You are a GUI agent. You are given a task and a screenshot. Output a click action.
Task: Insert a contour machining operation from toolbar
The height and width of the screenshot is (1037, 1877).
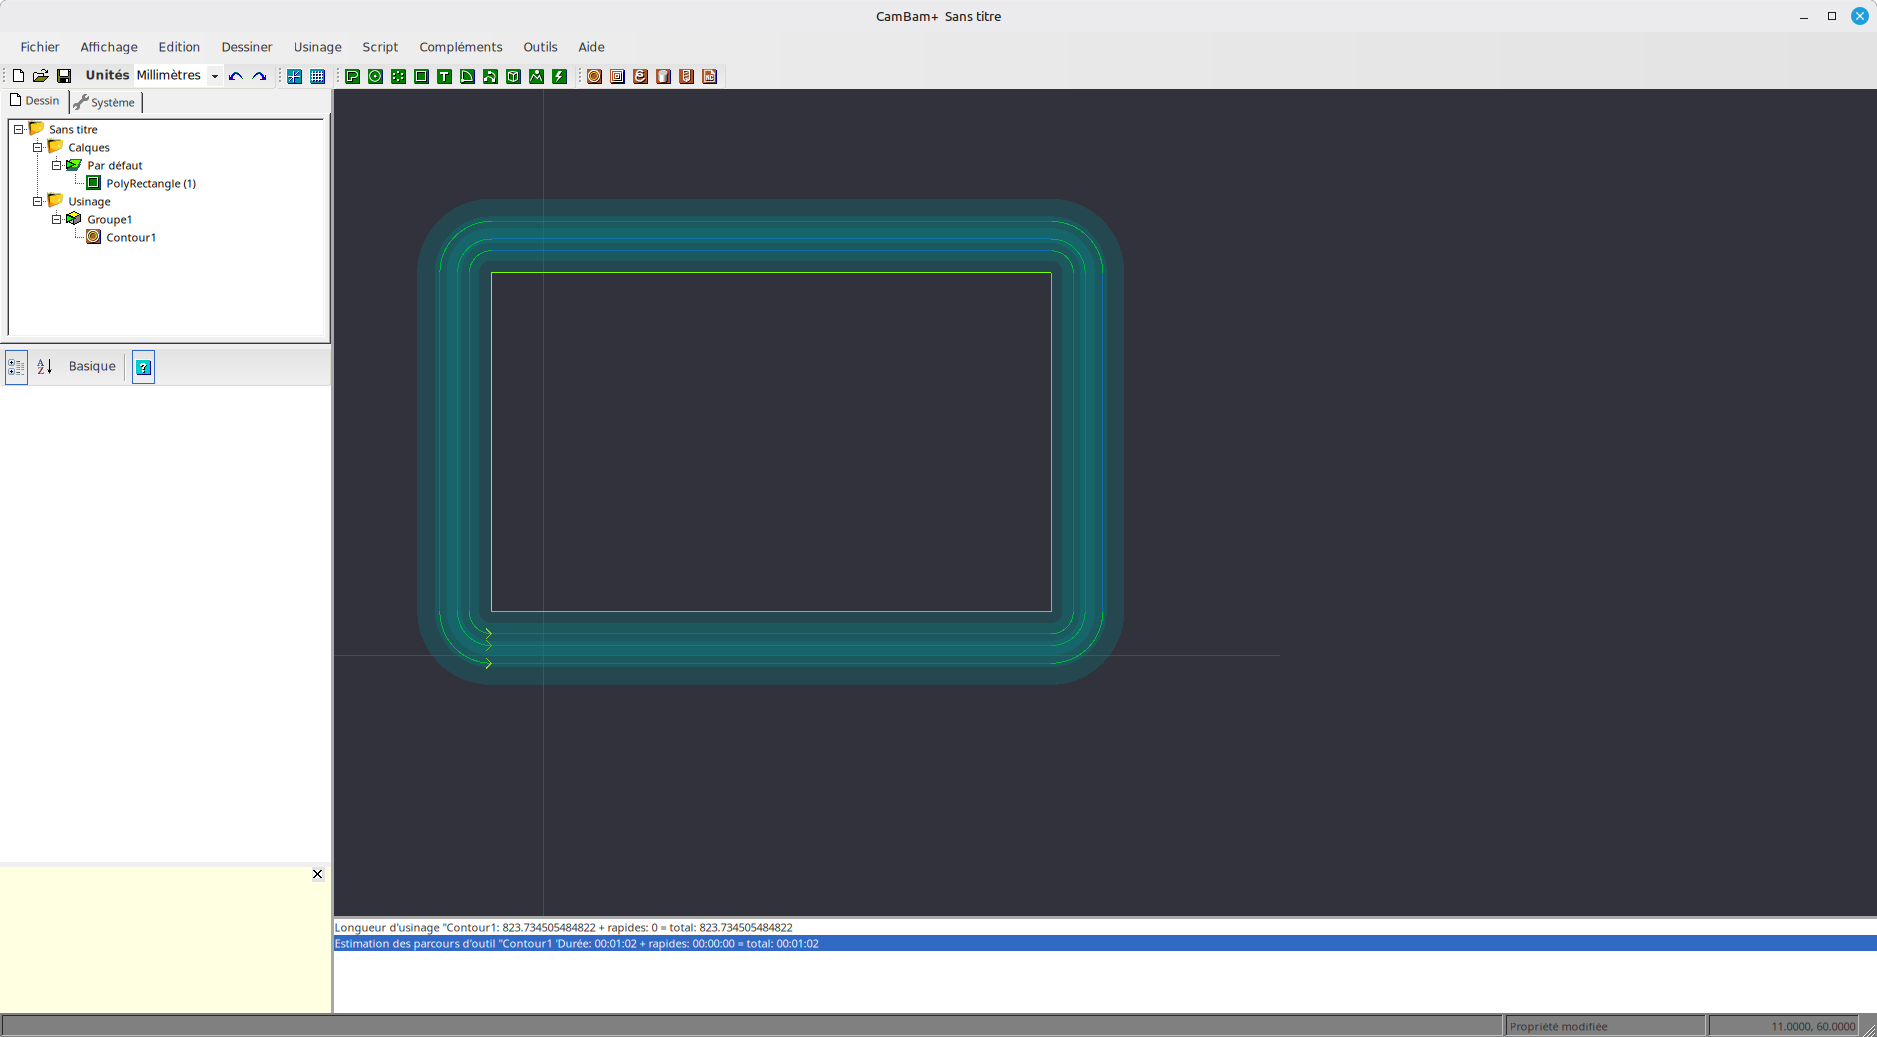click(594, 76)
